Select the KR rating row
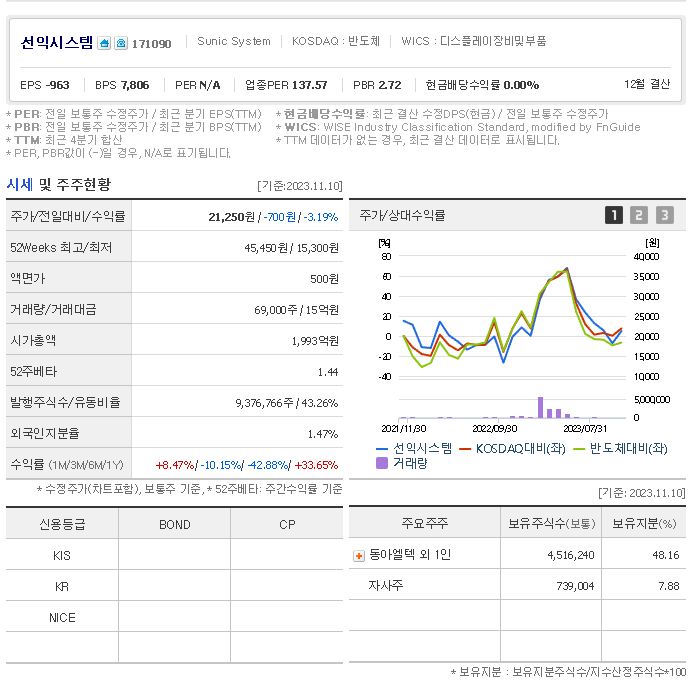The image size is (698, 684). pos(174,587)
